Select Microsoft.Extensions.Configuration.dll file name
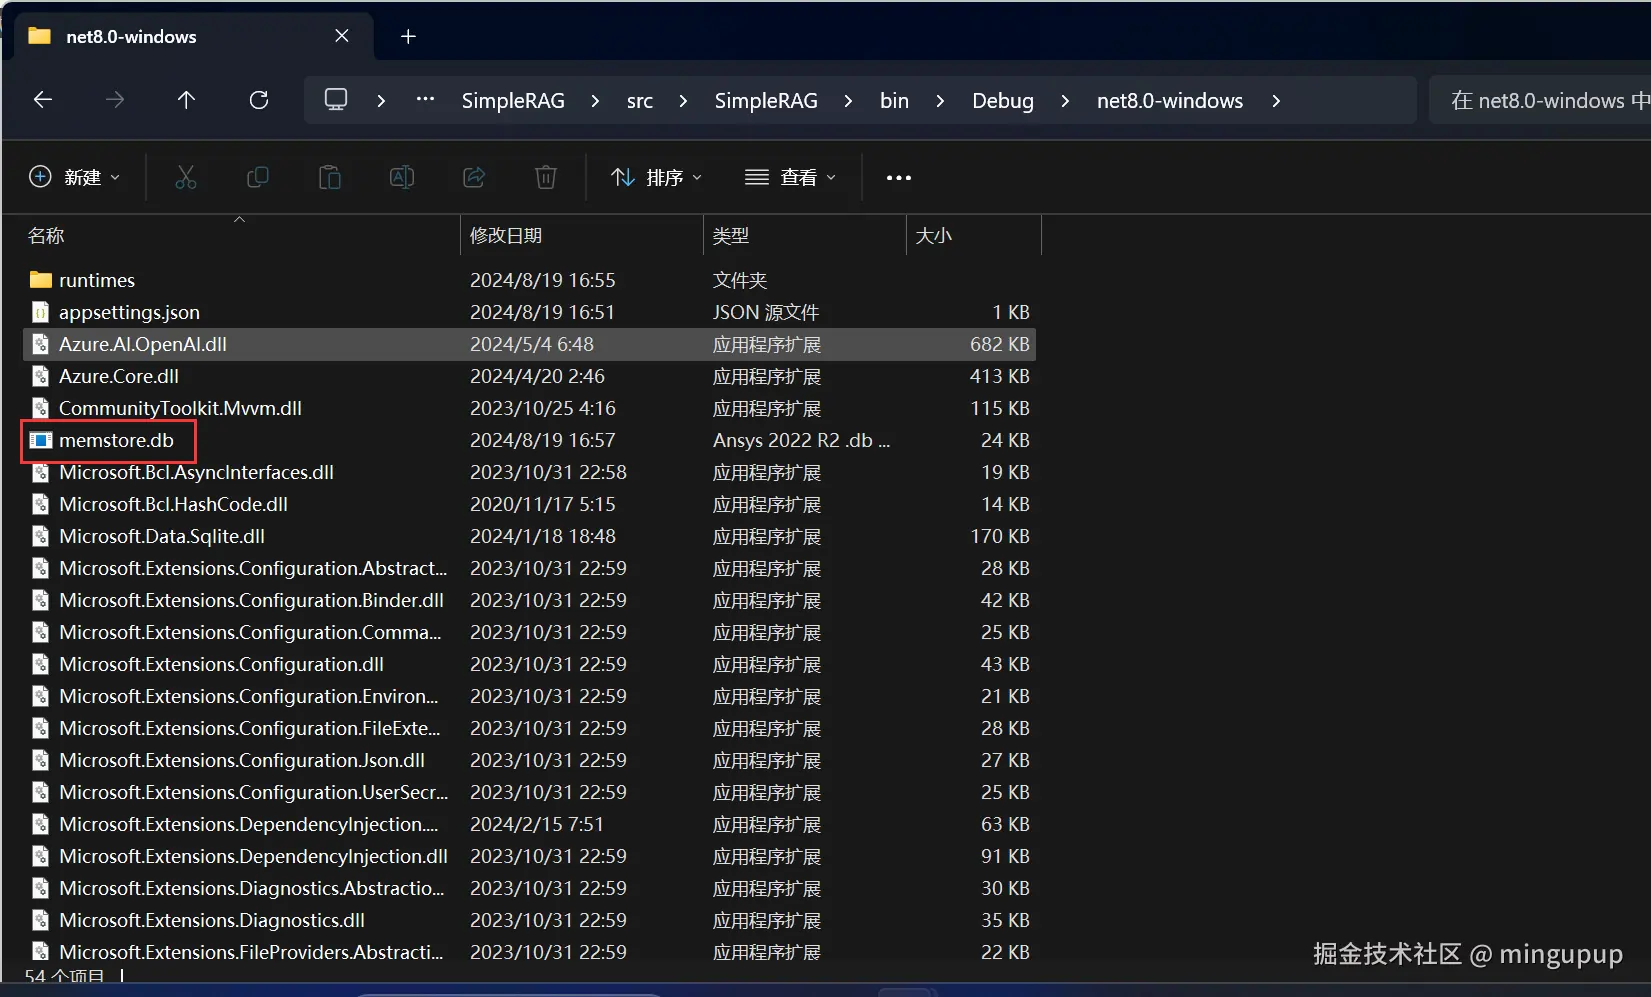This screenshot has width=1651, height=997. pyautogui.click(x=221, y=664)
